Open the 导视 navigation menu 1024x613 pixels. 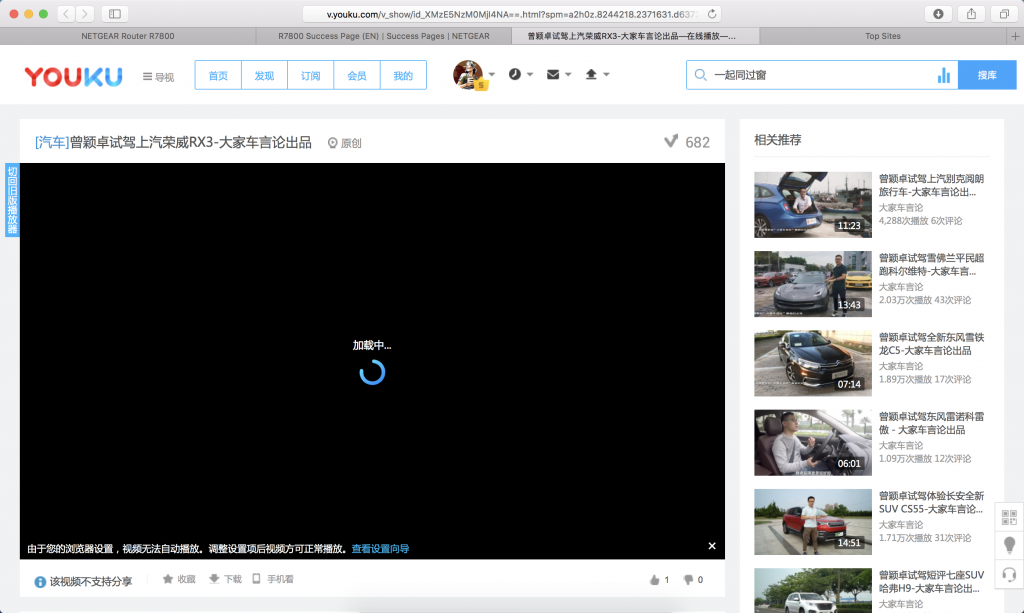(x=158, y=76)
